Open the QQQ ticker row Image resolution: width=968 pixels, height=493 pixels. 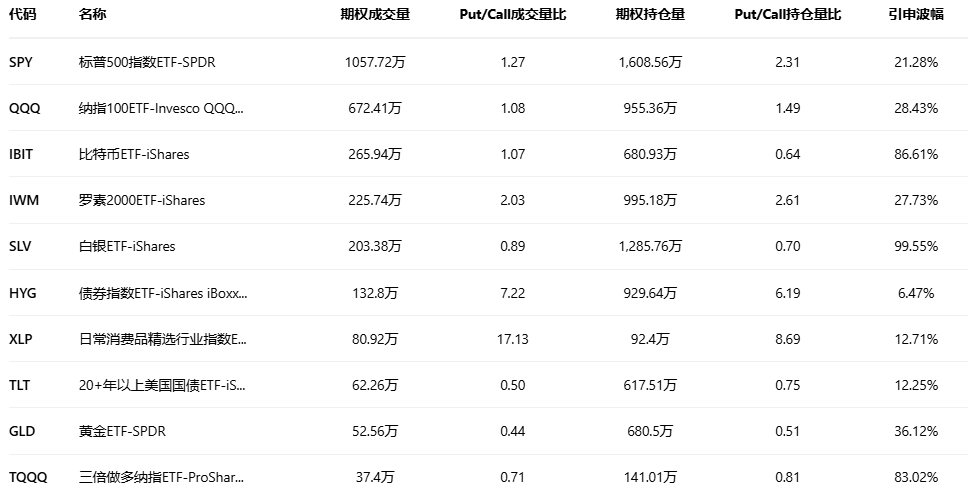(24, 108)
